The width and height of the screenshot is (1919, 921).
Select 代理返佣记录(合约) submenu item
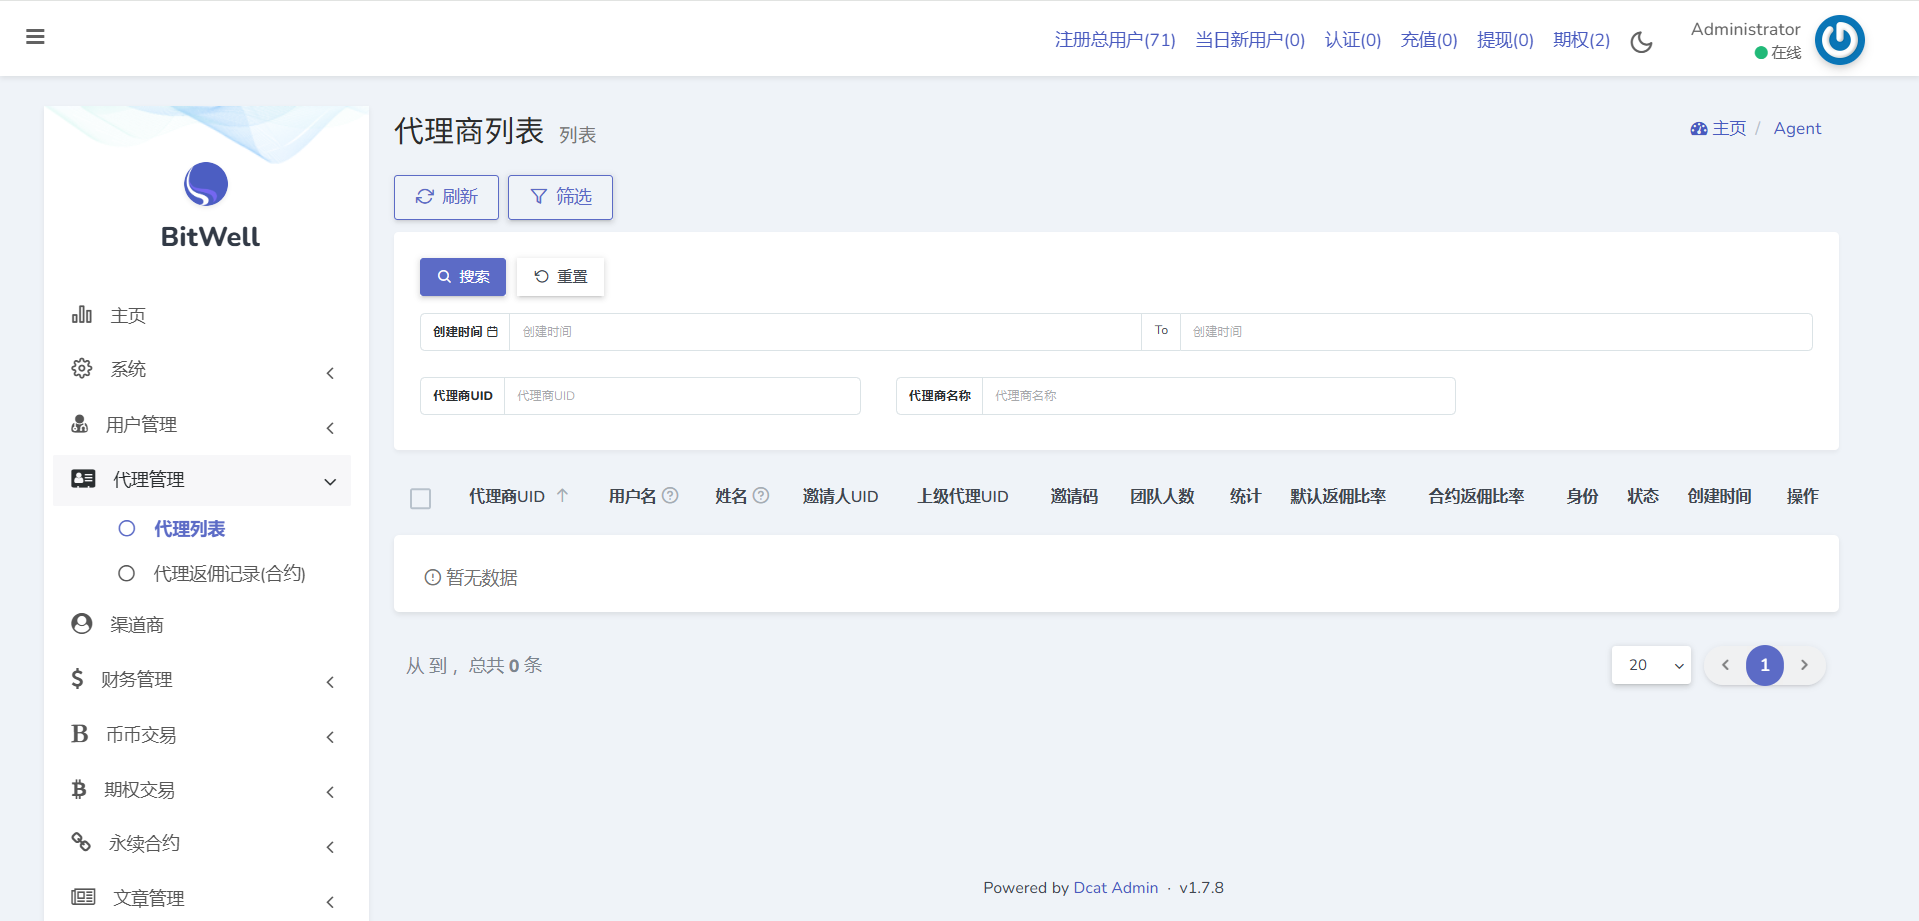(x=228, y=574)
